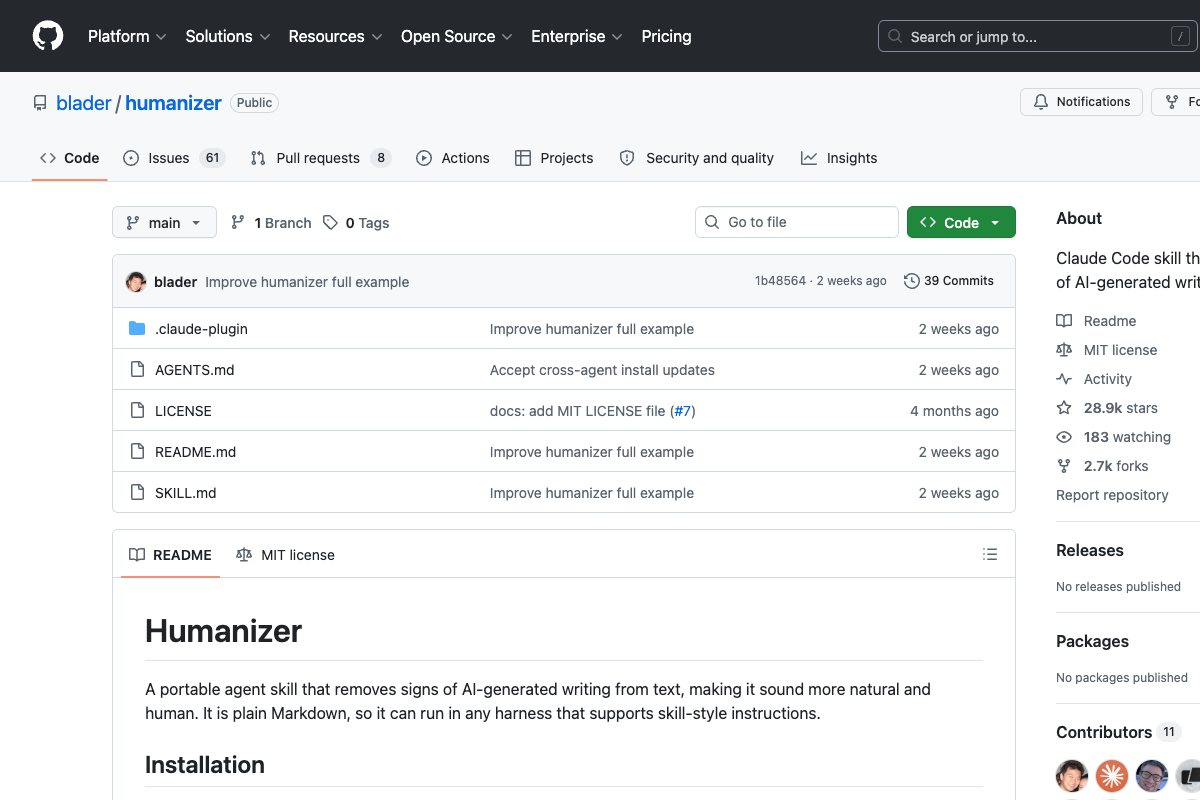Expand the Solutions menu

pyautogui.click(x=228, y=36)
